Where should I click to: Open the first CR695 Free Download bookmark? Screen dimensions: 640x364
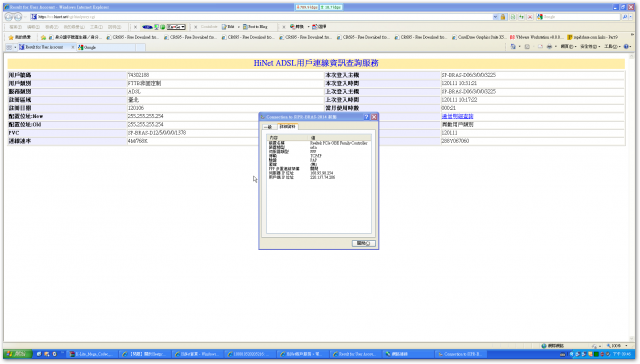[x=132, y=37]
